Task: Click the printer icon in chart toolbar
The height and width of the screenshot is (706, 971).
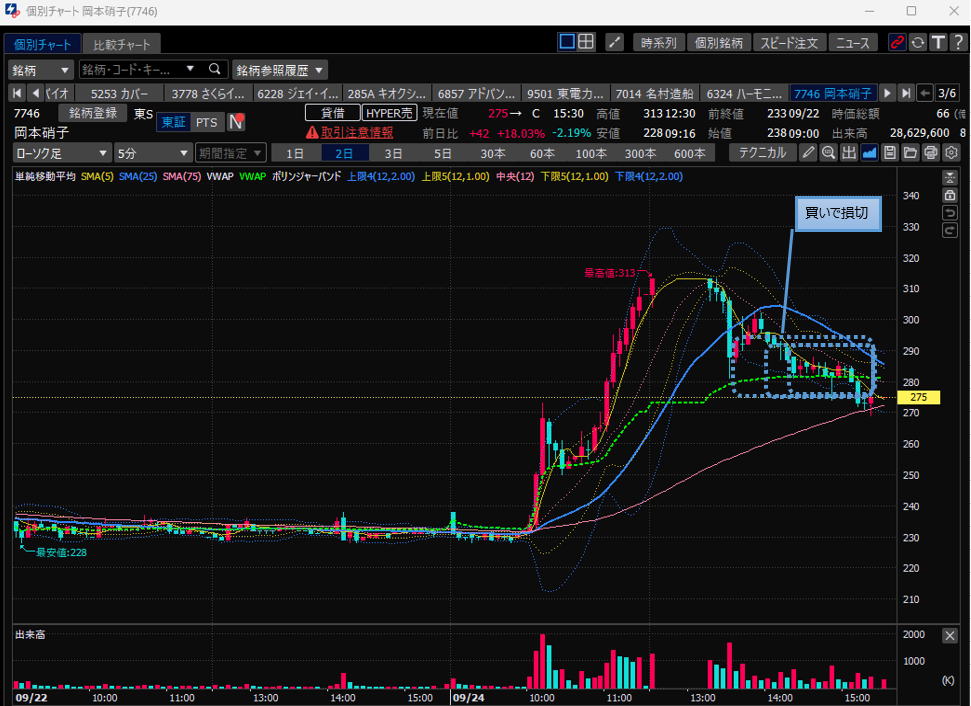Action: (x=931, y=153)
